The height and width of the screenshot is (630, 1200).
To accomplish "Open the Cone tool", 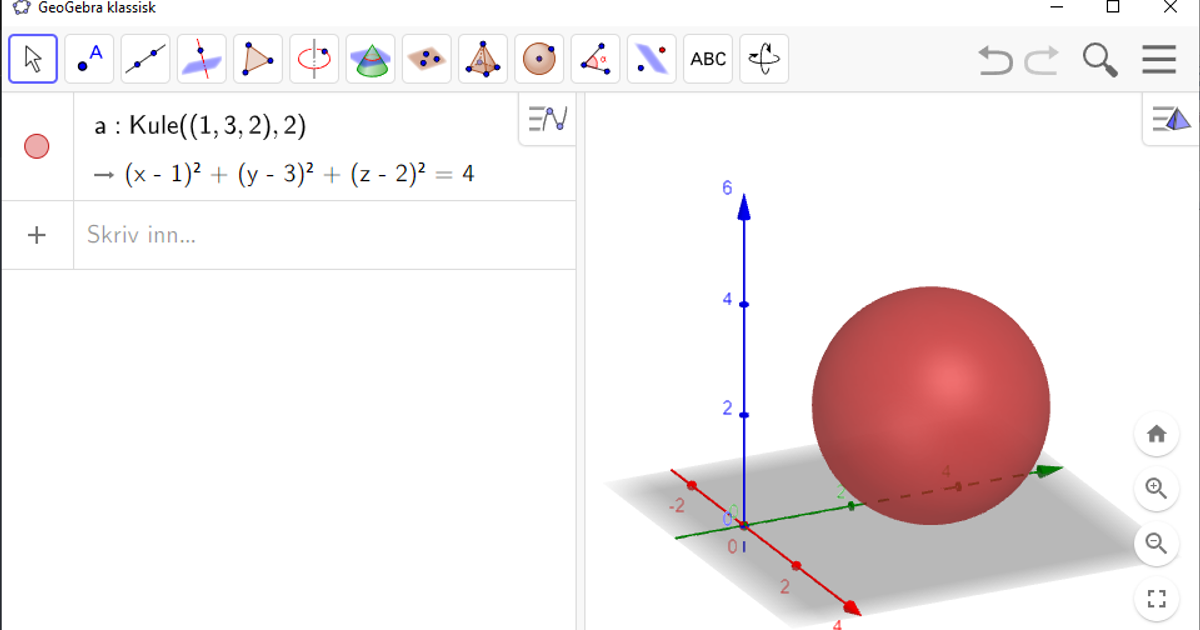I will point(369,59).
